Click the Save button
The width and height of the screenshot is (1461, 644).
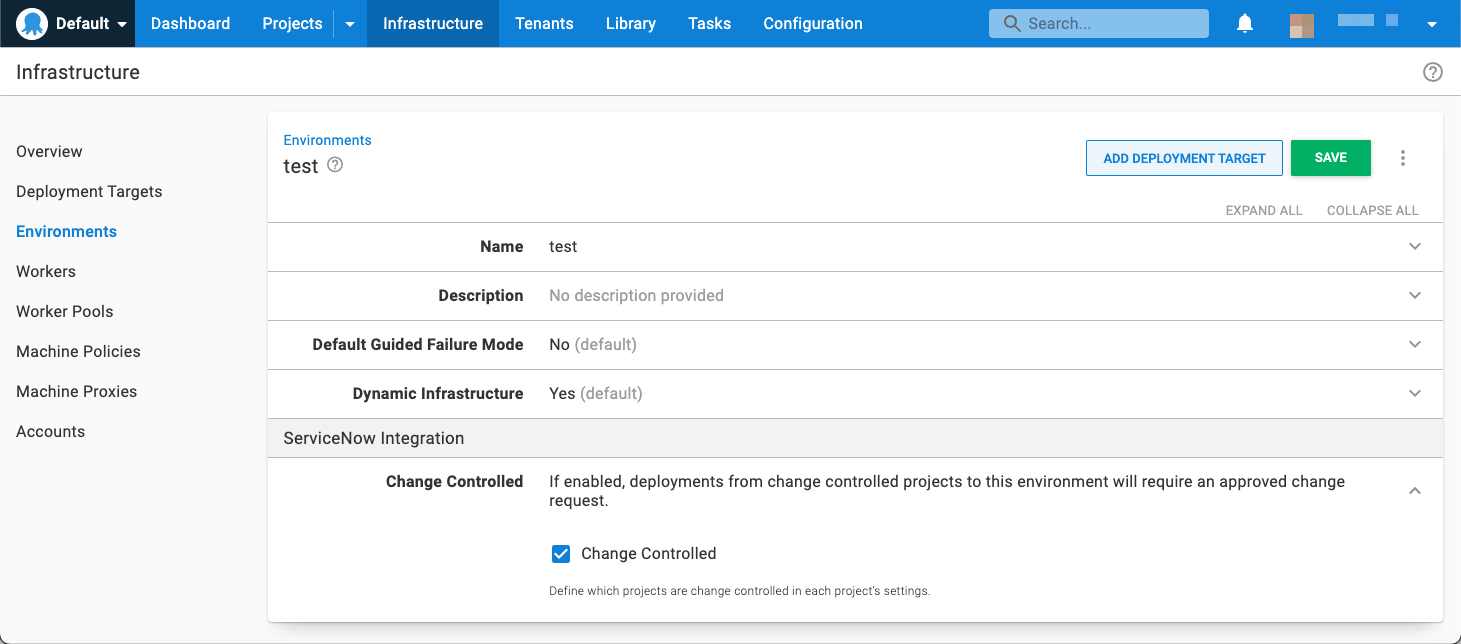(x=1330, y=157)
